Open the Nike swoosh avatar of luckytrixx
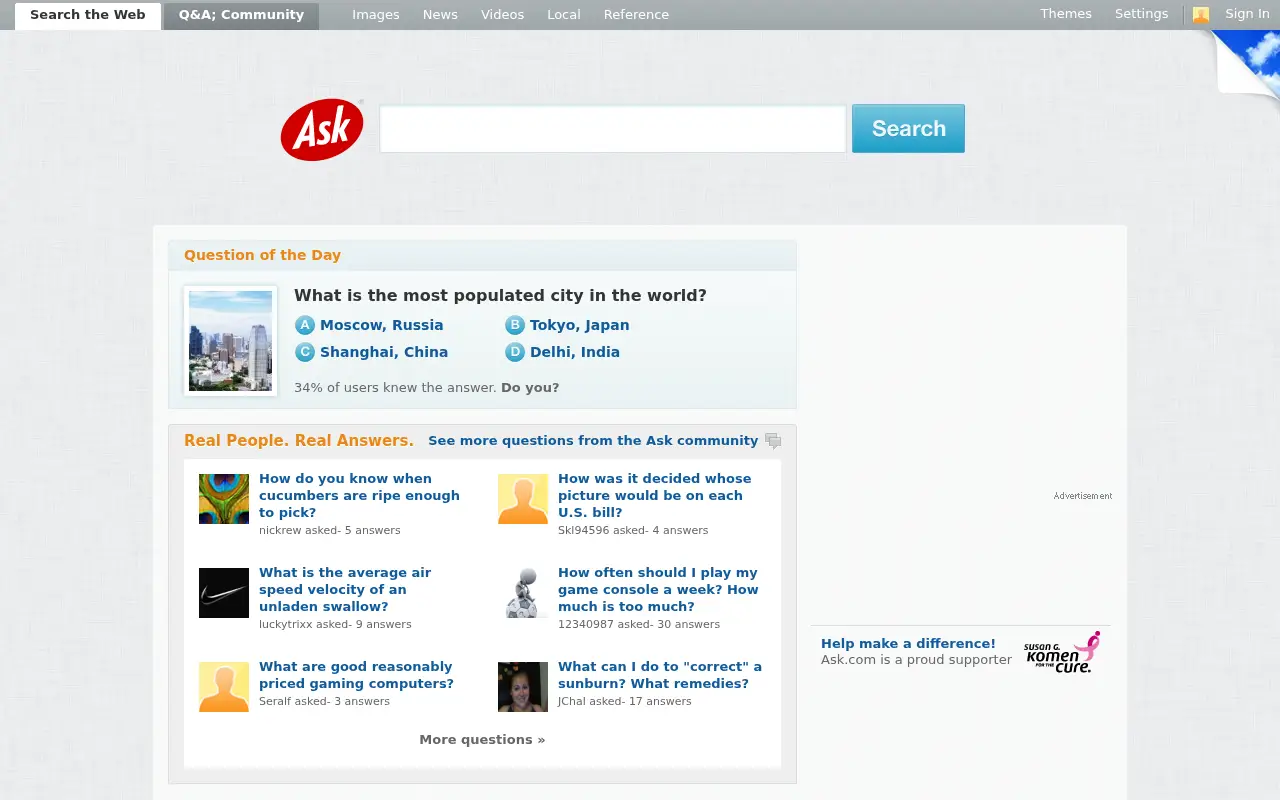This screenshot has width=1280, height=800. pos(224,593)
